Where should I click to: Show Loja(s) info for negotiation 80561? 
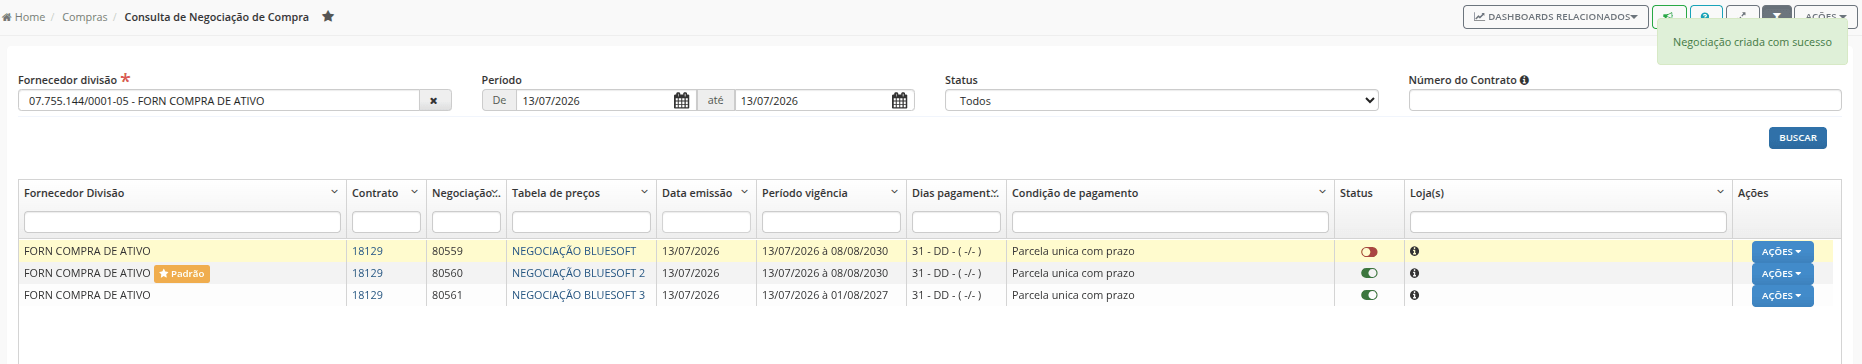coord(1414,295)
